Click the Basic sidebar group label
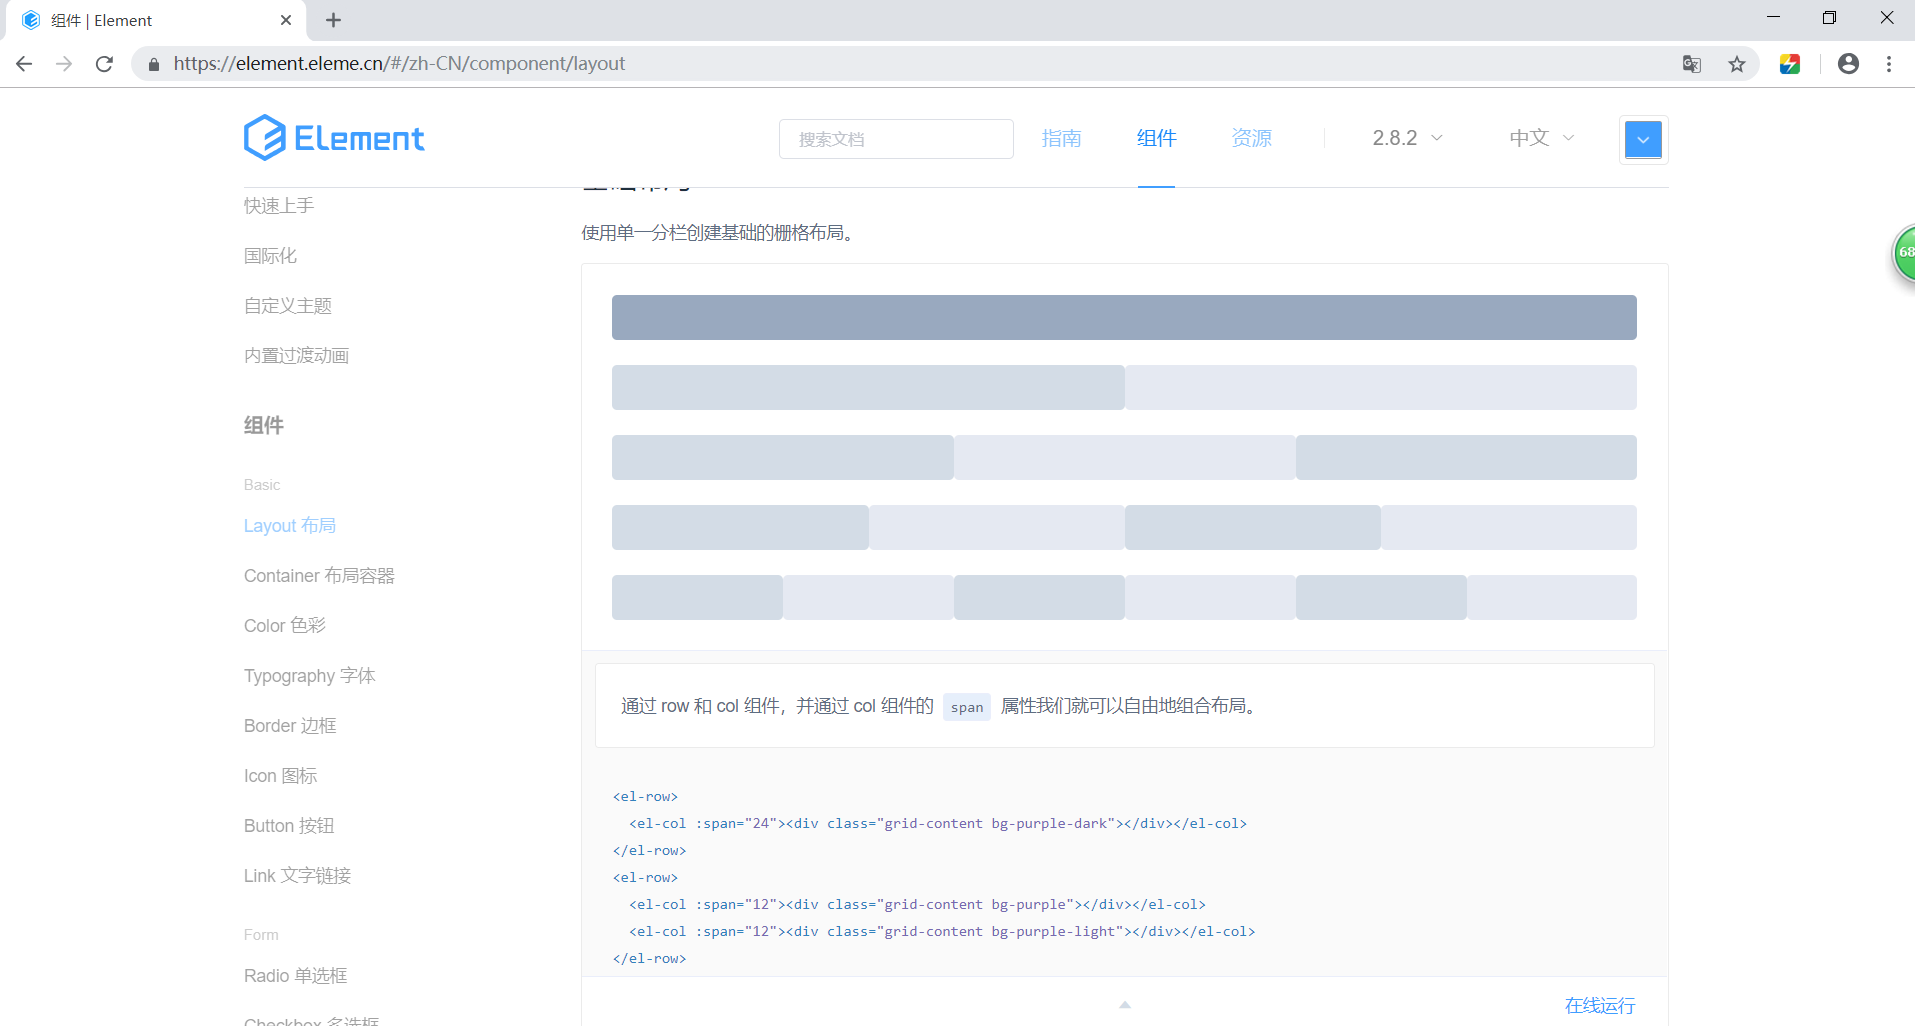Screen dimensions: 1915x1026 [262, 485]
